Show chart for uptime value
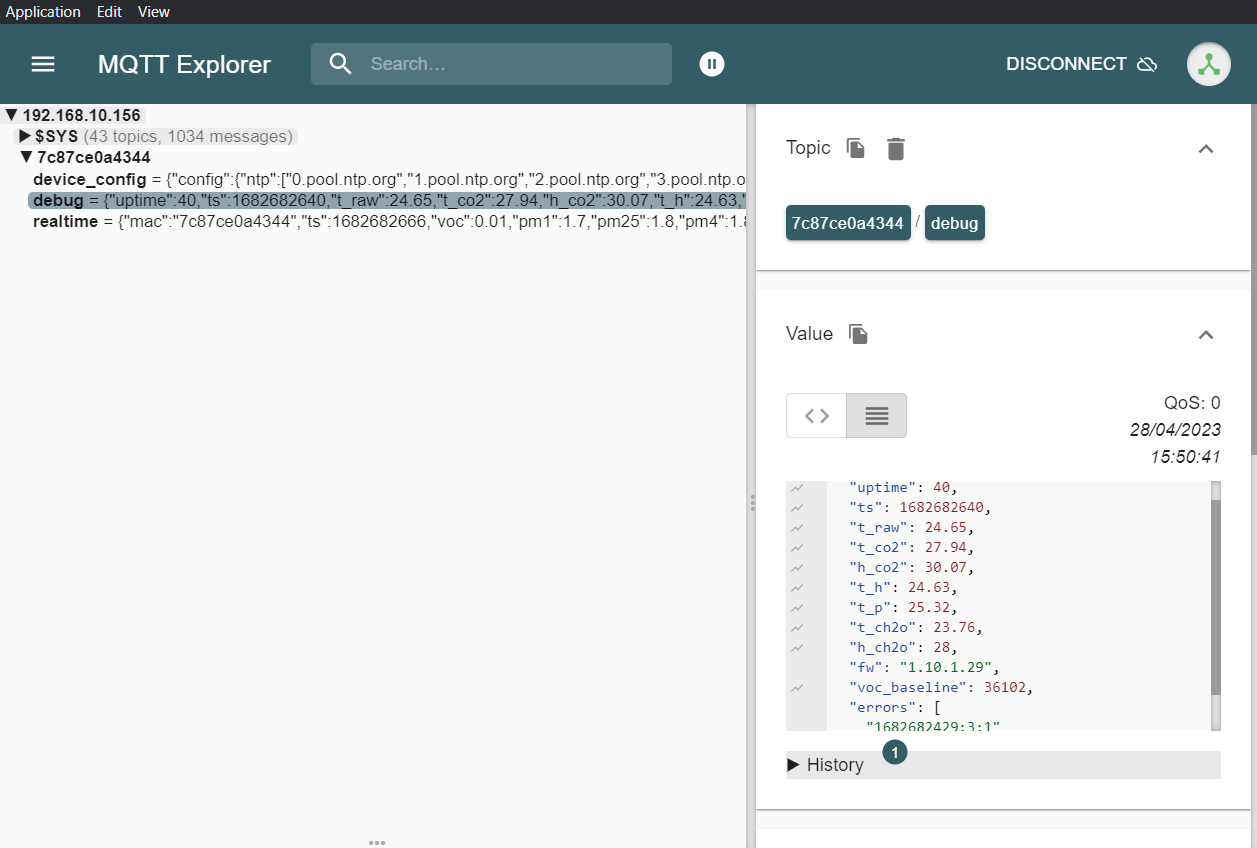1257x848 pixels. 797,488
